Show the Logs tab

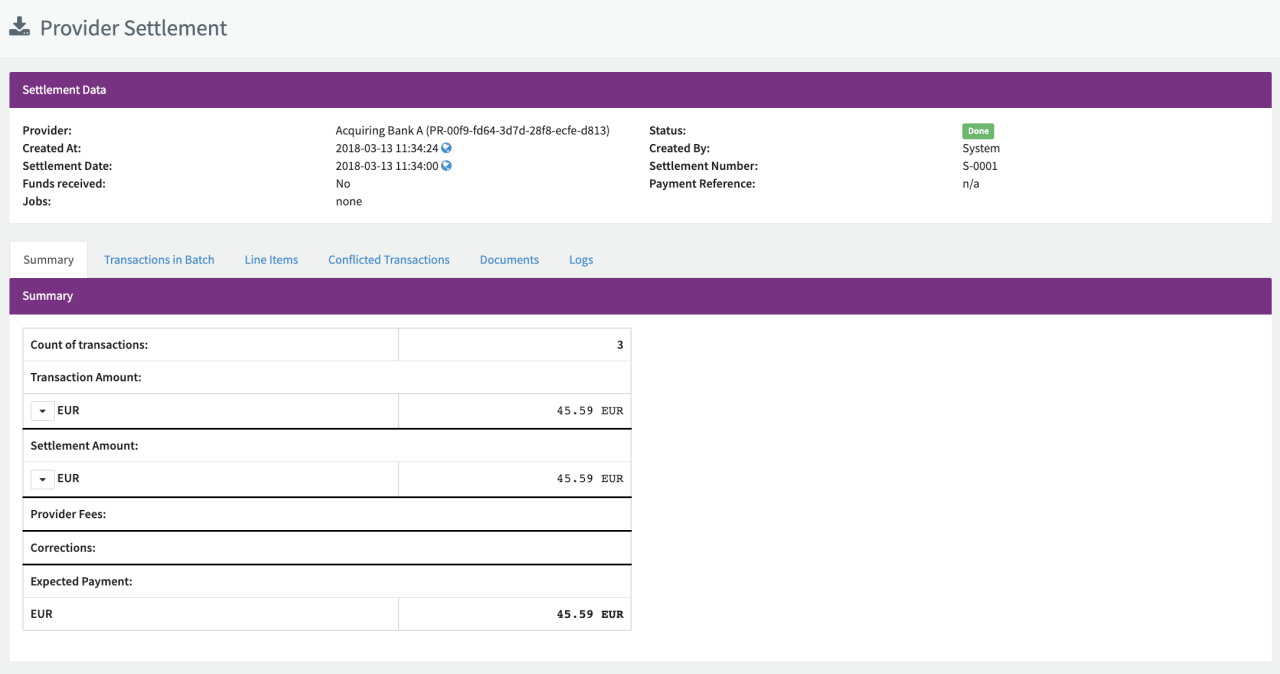pos(581,260)
